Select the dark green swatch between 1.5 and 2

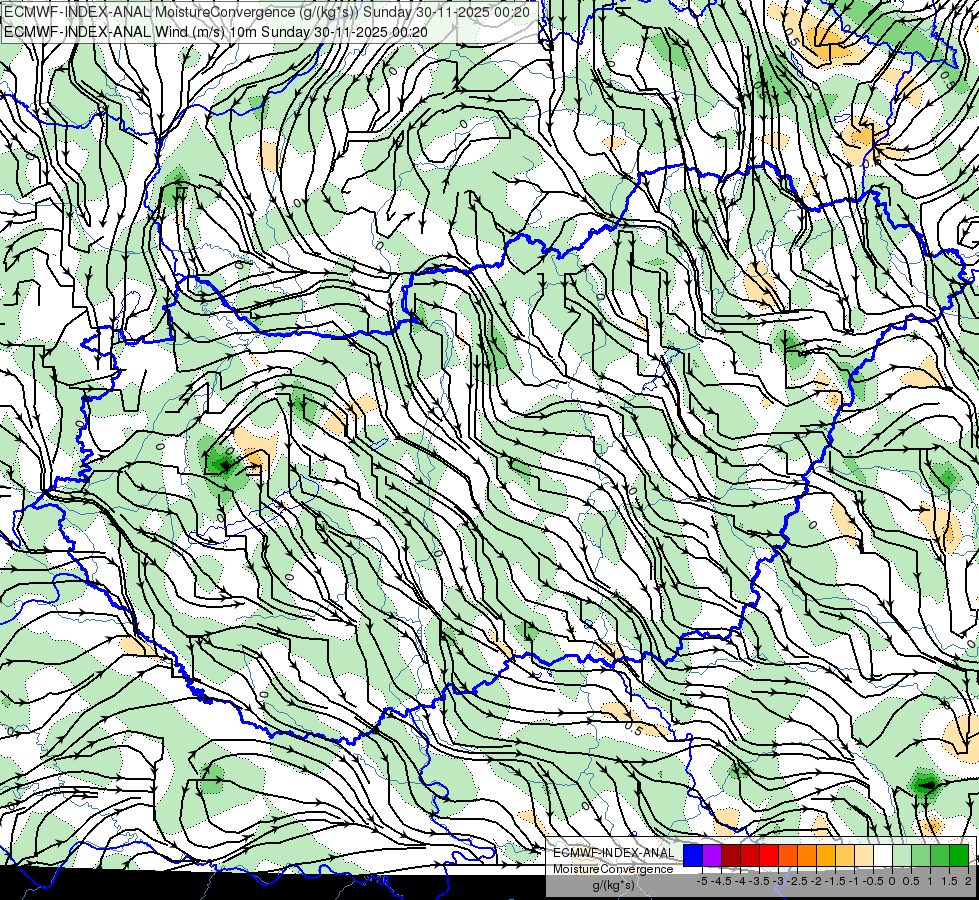959,855
